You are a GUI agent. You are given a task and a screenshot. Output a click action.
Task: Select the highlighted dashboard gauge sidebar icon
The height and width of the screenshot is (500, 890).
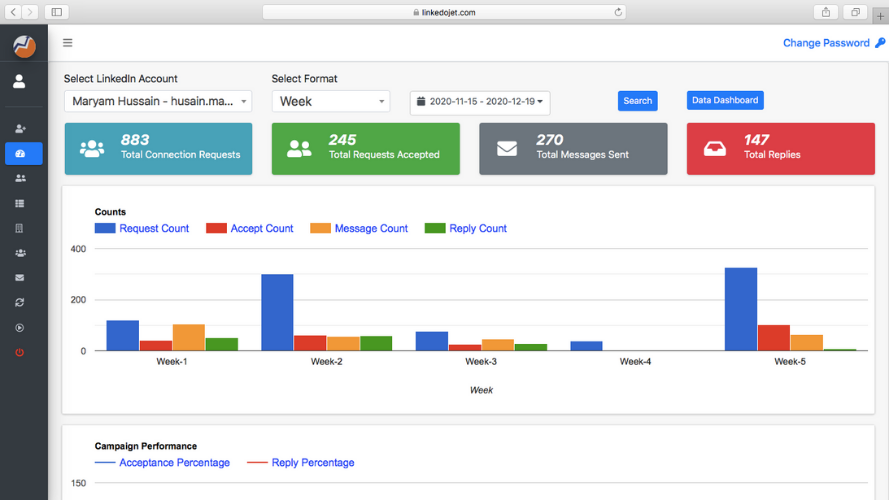point(23,154)
